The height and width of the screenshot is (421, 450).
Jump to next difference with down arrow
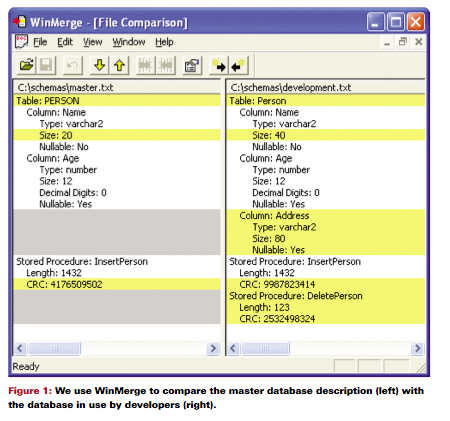pos(99,65)
